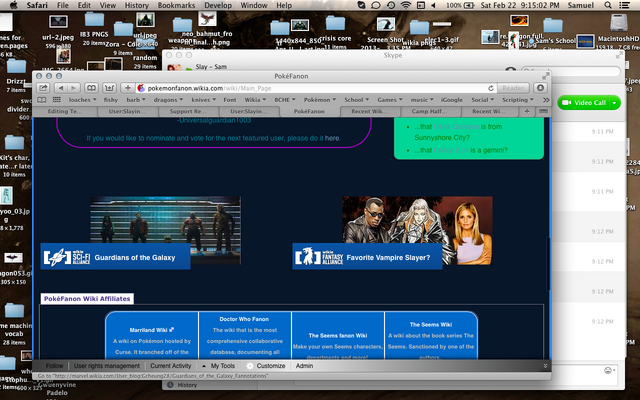Open Doctor Who Fanon affiliate link
Viewport: 640px width, 400px height.
[244, 319]
